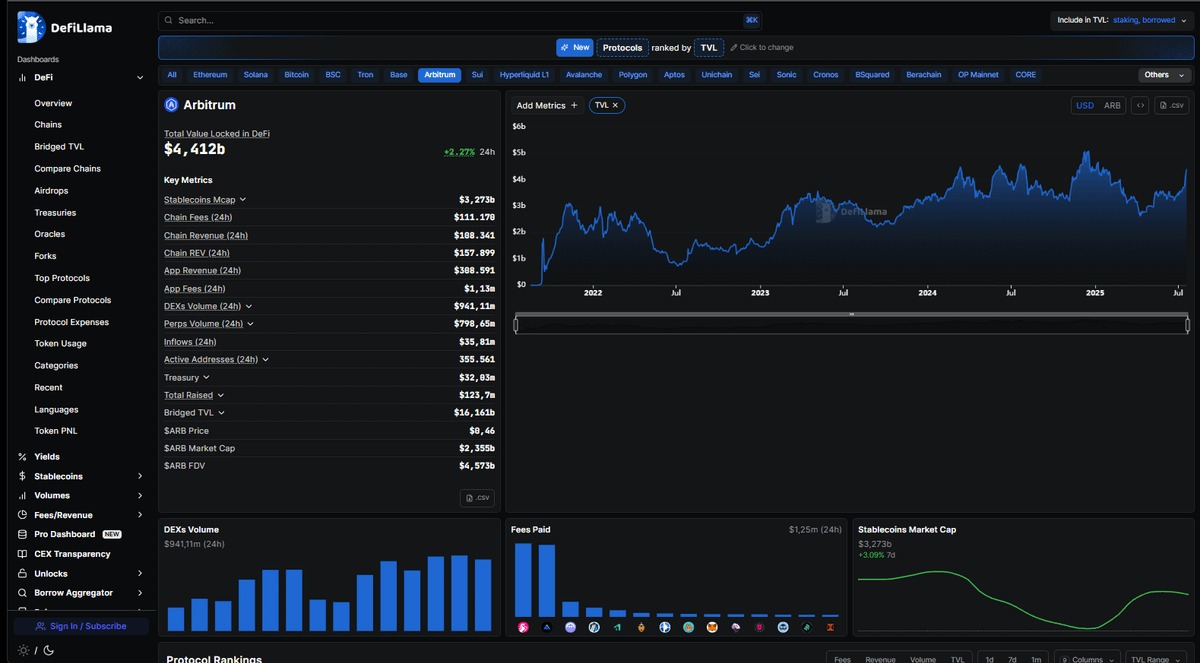1200x663 pixels.
Task: Click the Pro Dashboard database icon
Action: pyautogui.click(x=23, y=535)
